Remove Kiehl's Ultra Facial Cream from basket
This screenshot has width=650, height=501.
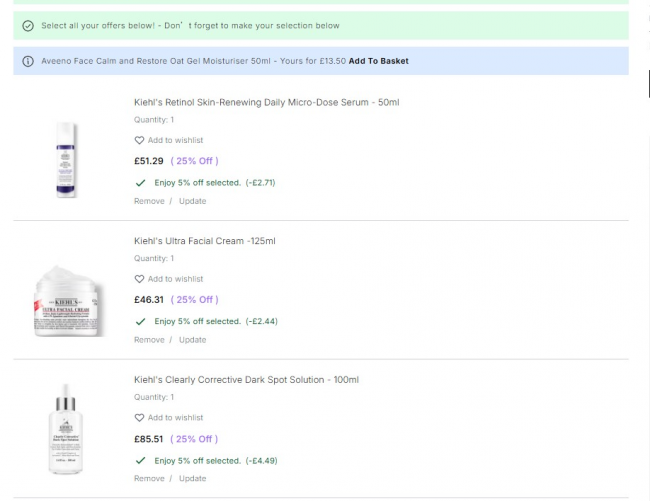pos(149,340)
